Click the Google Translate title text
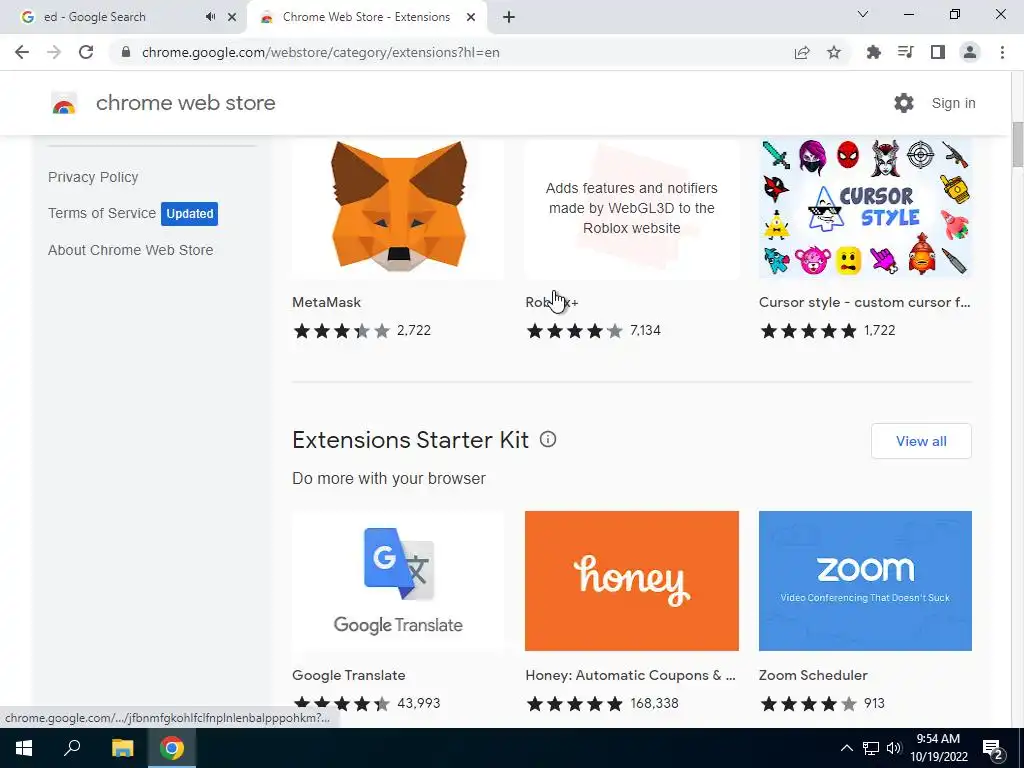 349,675
